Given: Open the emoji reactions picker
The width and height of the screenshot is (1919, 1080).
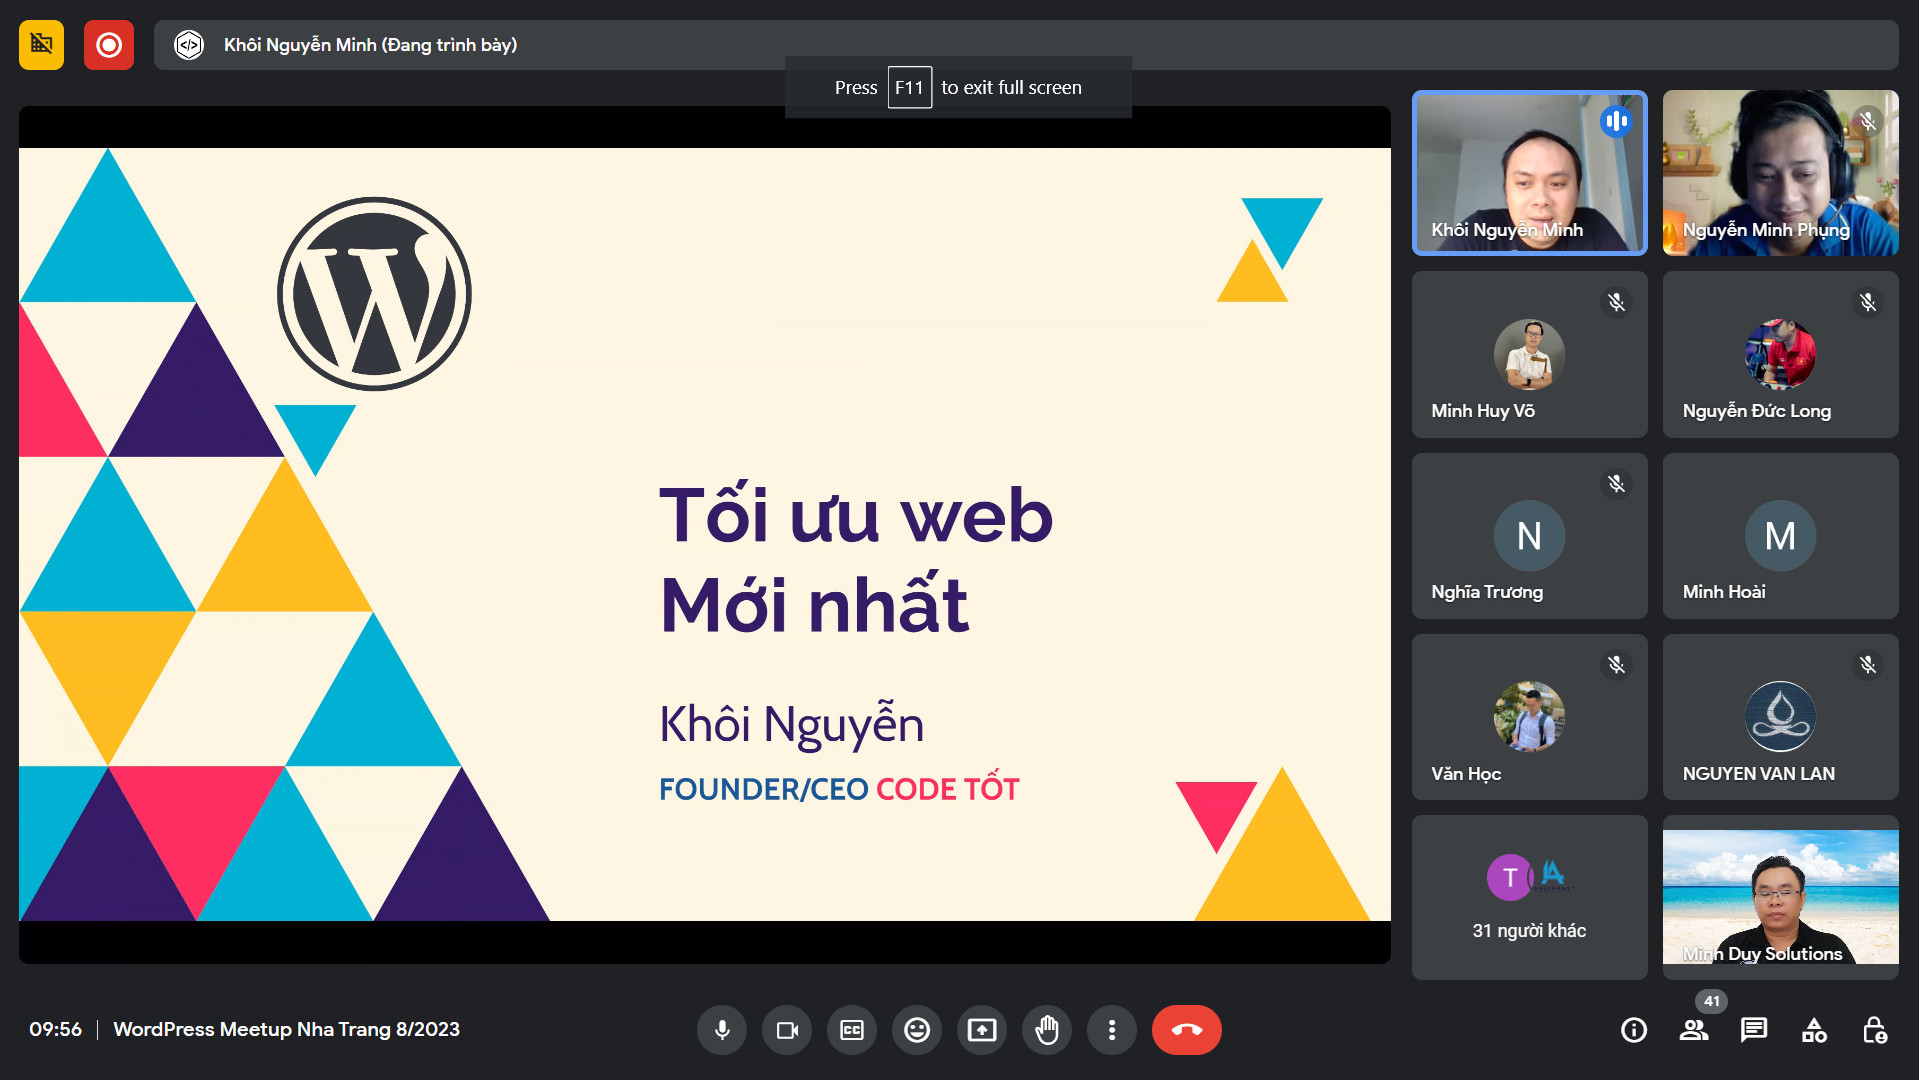Looking at the screenshot, I should tap(917, 1030).
